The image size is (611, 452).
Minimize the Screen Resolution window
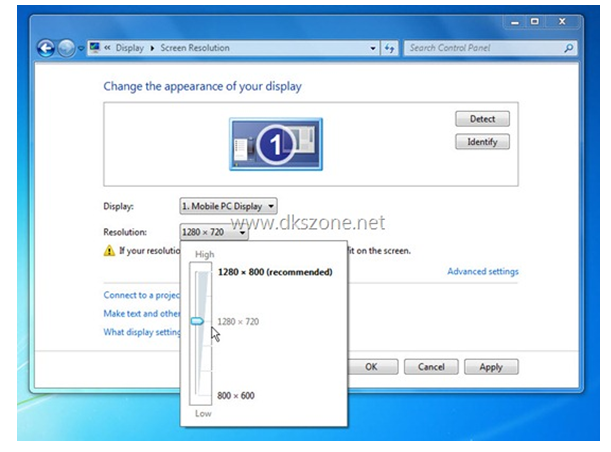coord(515,22)
